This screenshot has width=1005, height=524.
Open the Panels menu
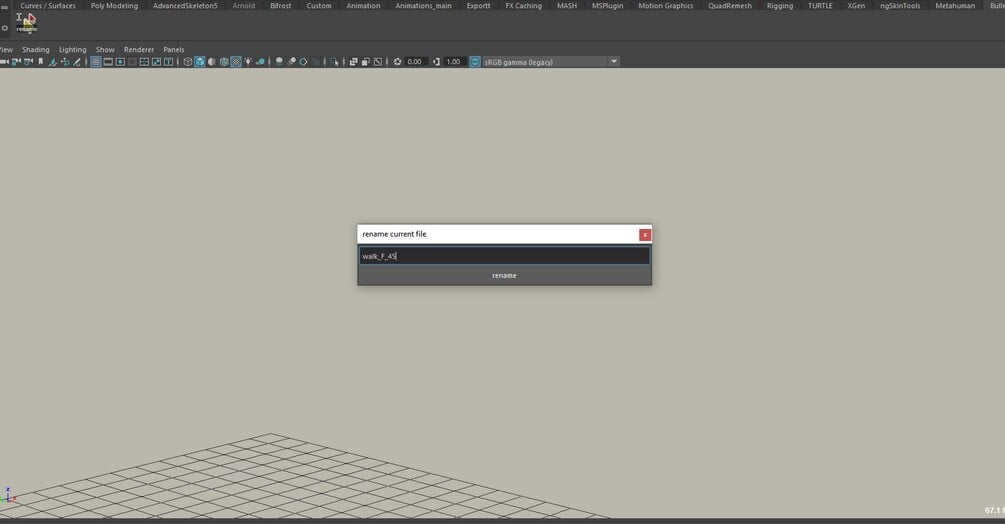(x=174, y=49)
